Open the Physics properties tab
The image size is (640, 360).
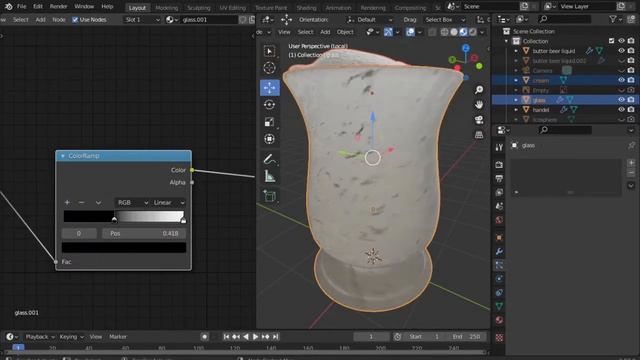click(499, 279)
